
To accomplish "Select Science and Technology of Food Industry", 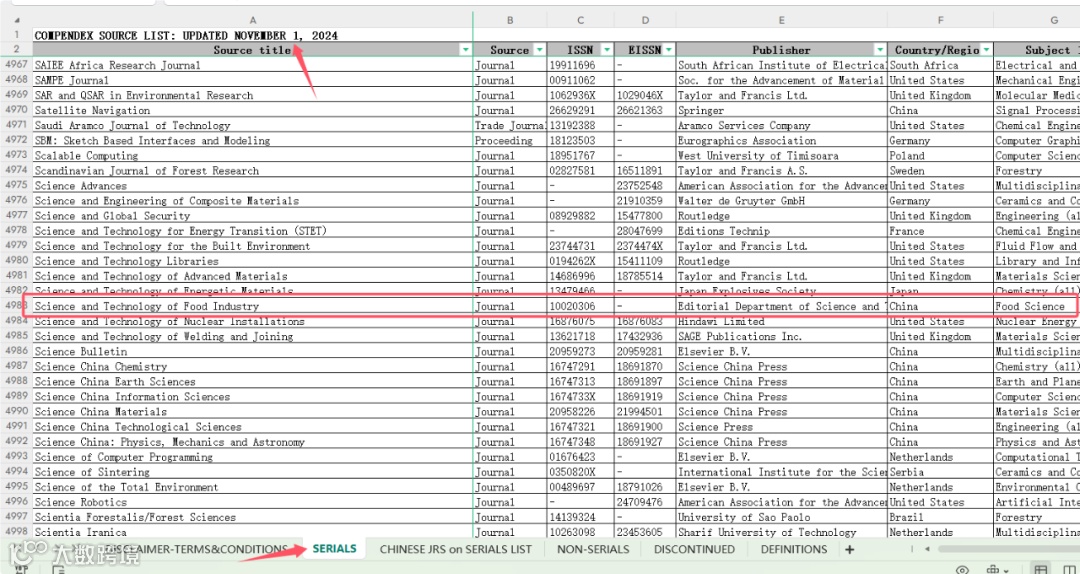I will tap(253, 307).
